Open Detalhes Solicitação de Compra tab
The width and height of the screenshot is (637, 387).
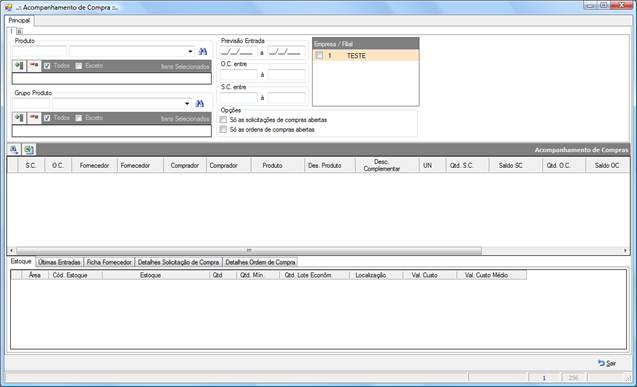[178, 262]
